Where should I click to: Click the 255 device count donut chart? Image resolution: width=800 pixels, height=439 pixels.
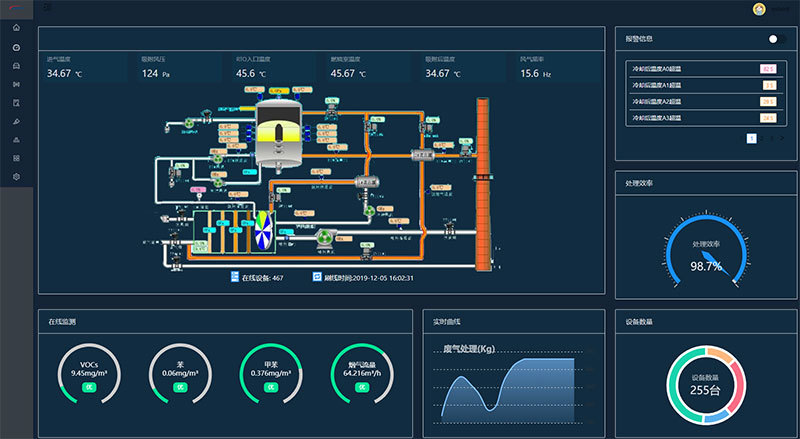[x=706, y=385]
